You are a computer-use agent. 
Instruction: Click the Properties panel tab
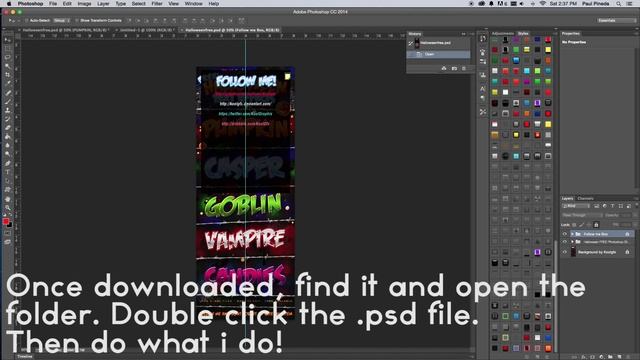pos(571,33)
